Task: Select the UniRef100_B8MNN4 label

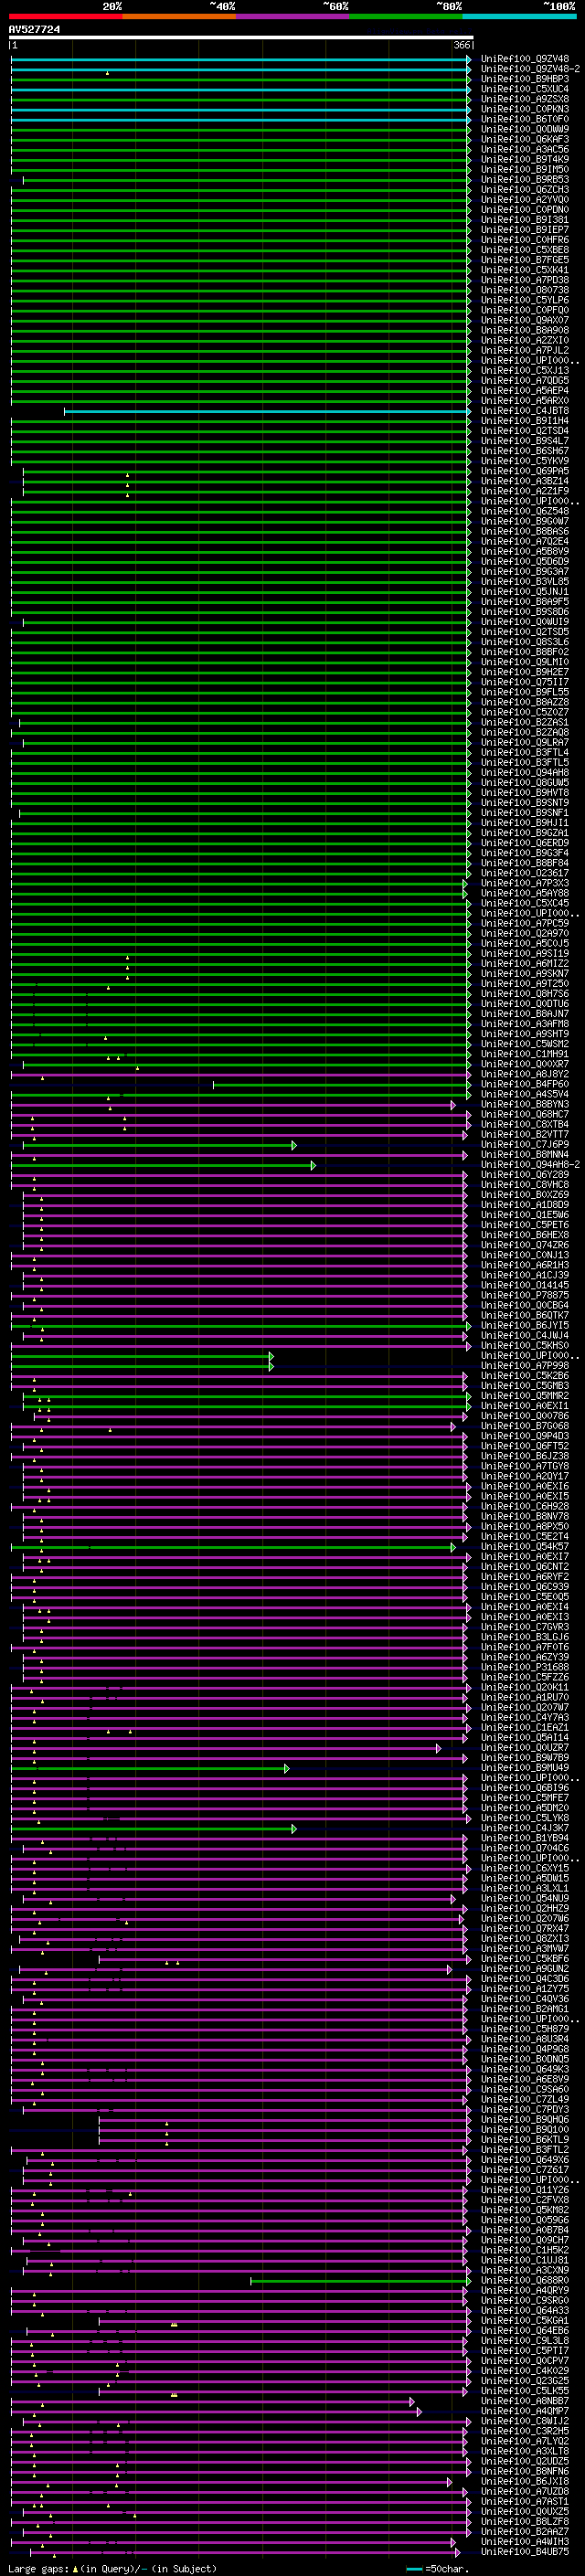Action: (x=525, y=1155)
